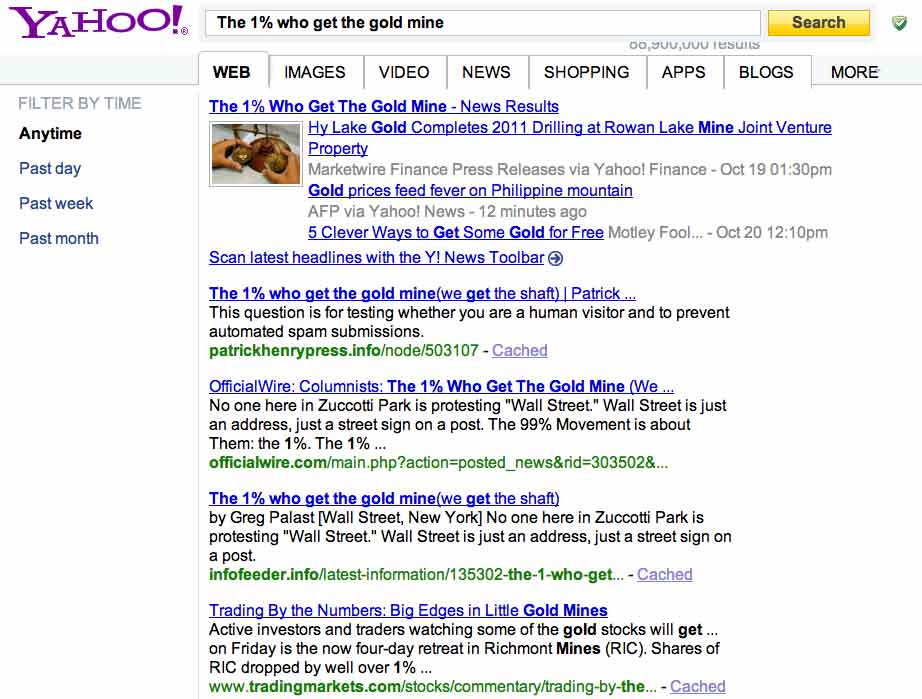The image size is (922, 699).
Task: Open cached copy of infofeeder.info result
Action: (x=664, y=574)
